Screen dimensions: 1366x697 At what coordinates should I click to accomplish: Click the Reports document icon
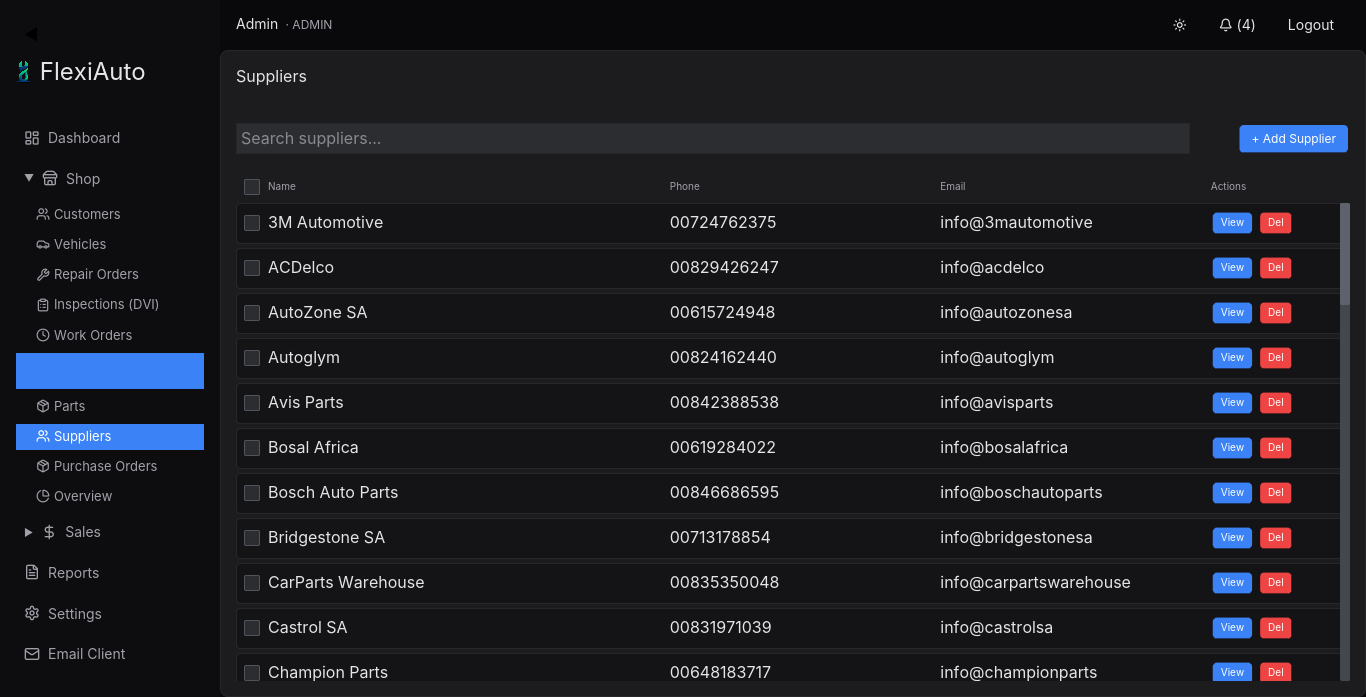[x=32, y=573]
